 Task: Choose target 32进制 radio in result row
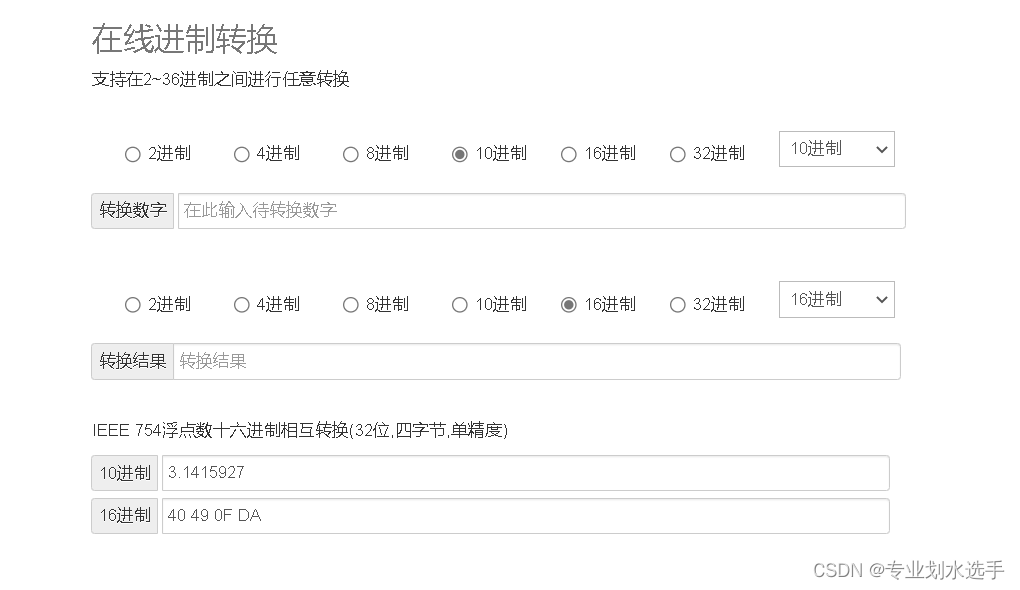[678, 304]
